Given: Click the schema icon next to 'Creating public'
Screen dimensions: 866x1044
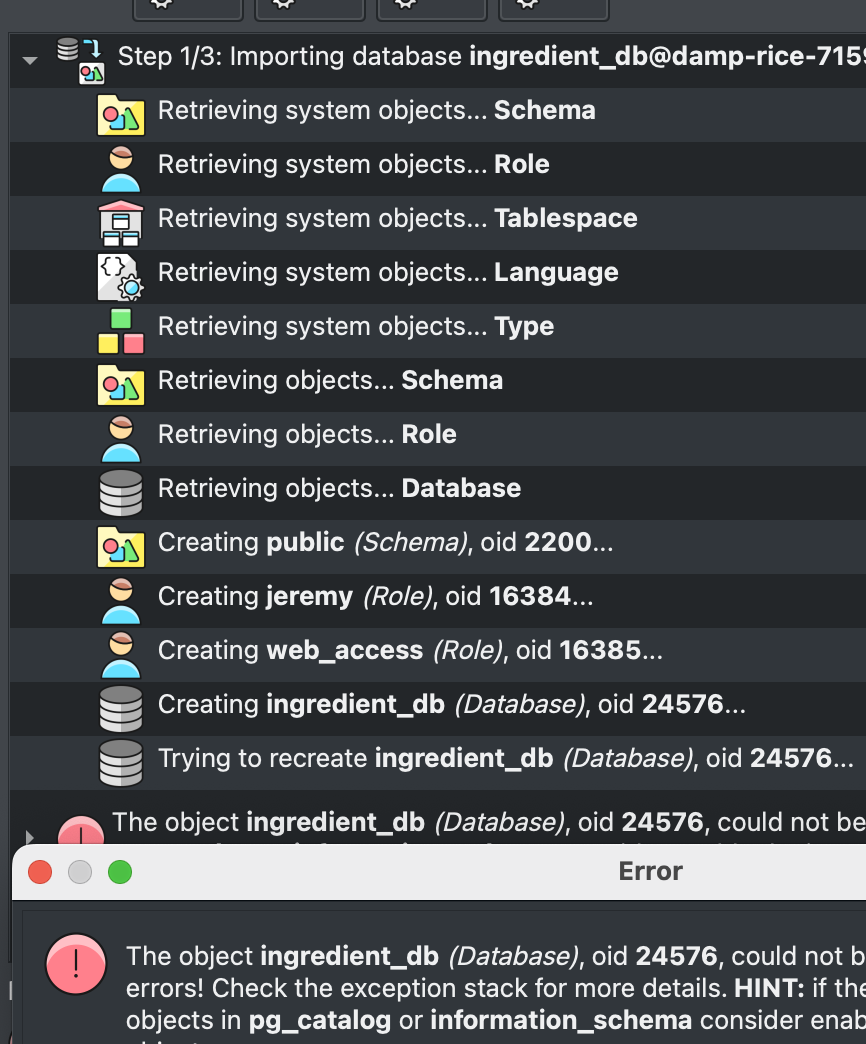Looking at the screenshot, I should (120, 547).
